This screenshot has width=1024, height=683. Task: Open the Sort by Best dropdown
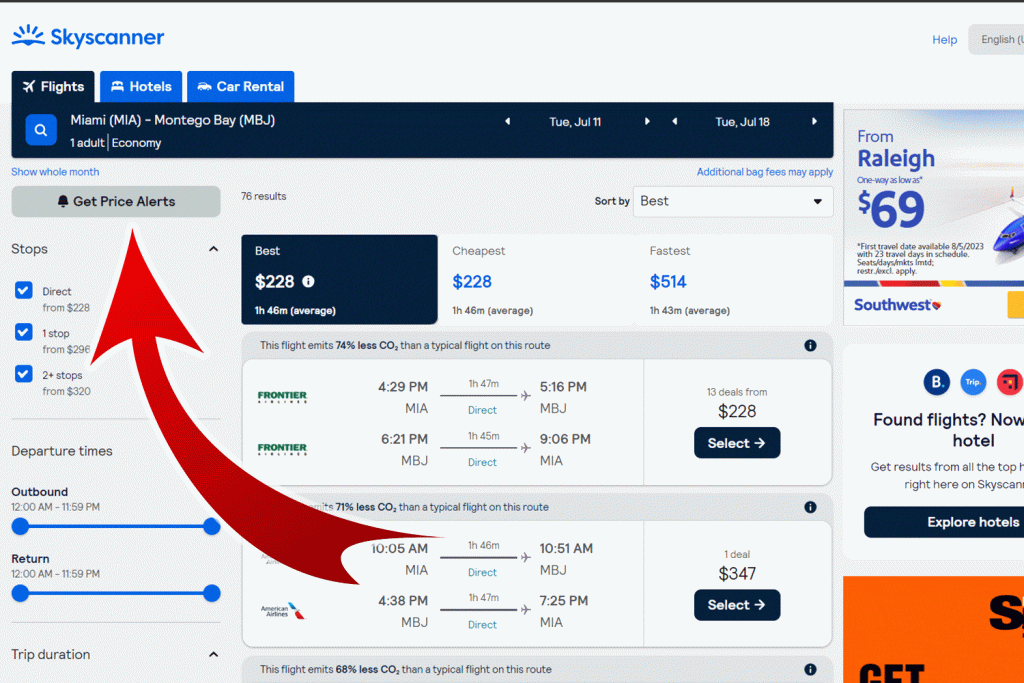(733, 201)
